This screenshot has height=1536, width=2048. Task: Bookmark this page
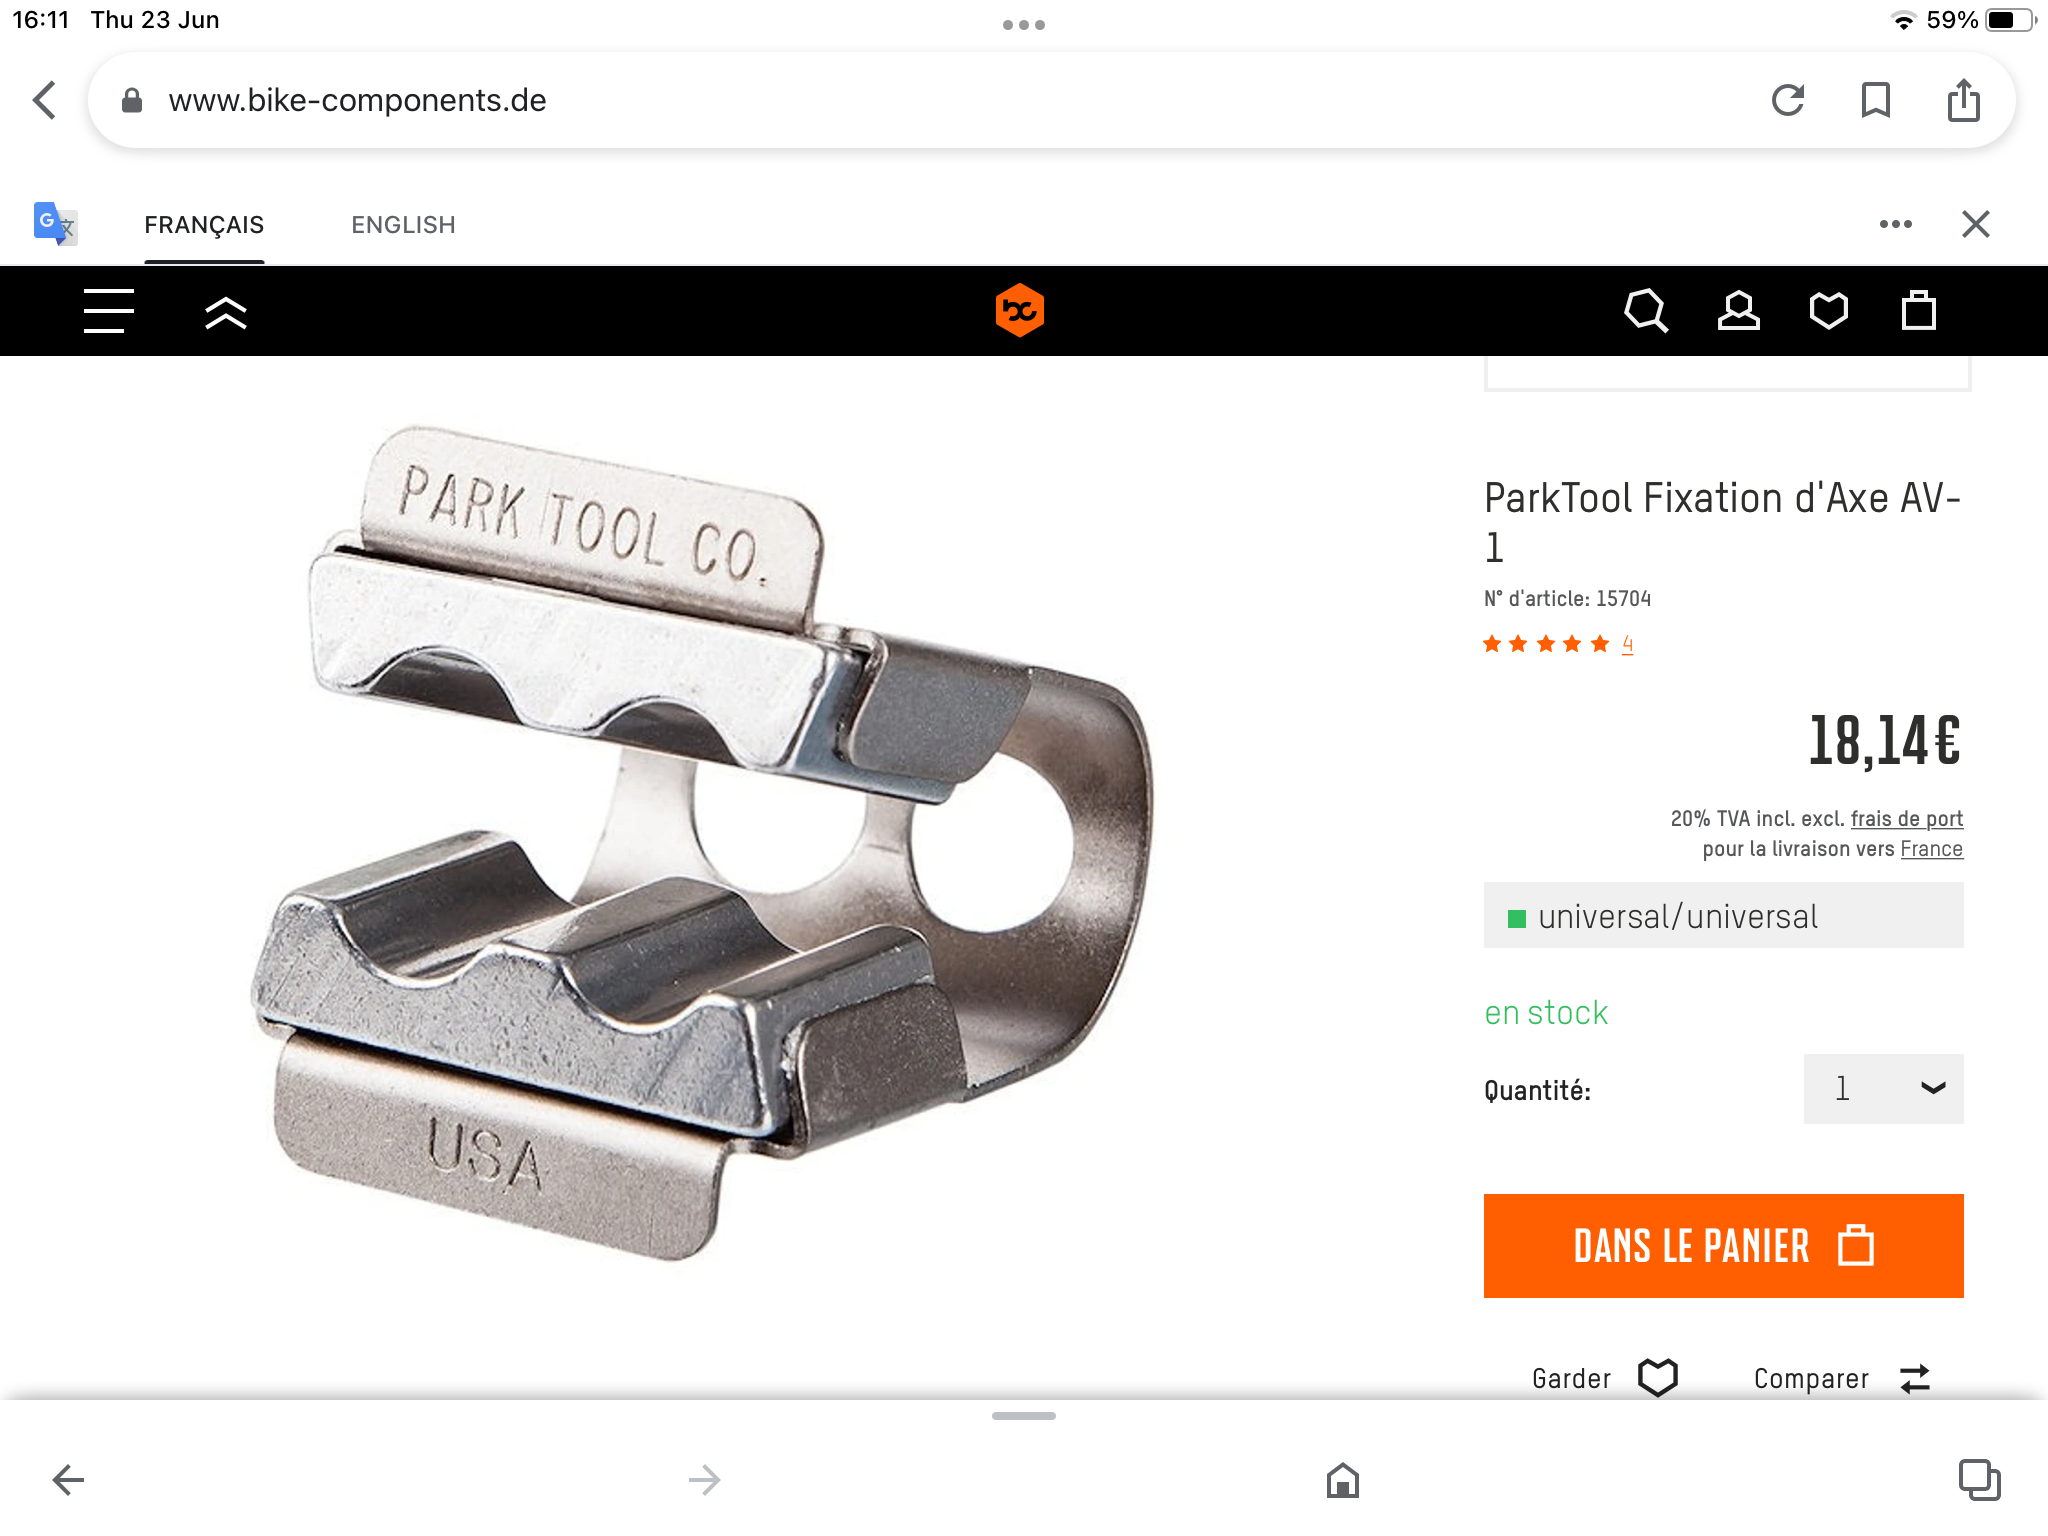click(1876, 100)
